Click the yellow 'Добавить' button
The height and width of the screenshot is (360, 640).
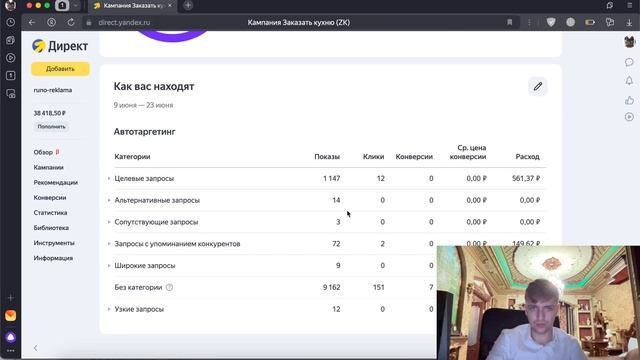[60, 69]
